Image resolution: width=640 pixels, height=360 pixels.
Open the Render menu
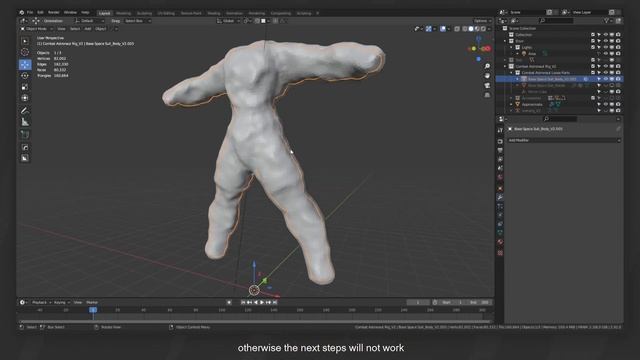pos(53,13)
